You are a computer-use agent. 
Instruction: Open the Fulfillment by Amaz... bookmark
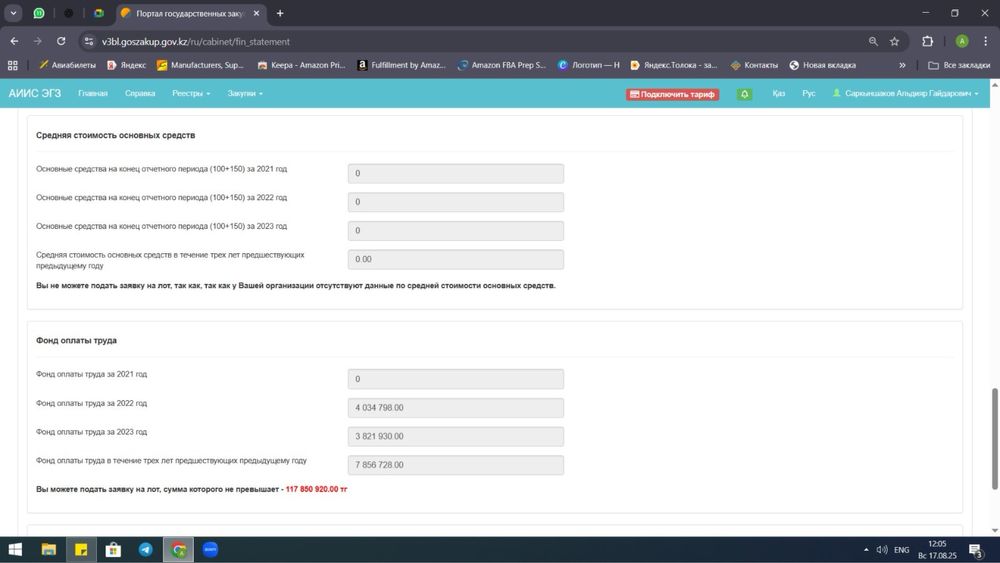pyautogui.click(x=401, y=65)
